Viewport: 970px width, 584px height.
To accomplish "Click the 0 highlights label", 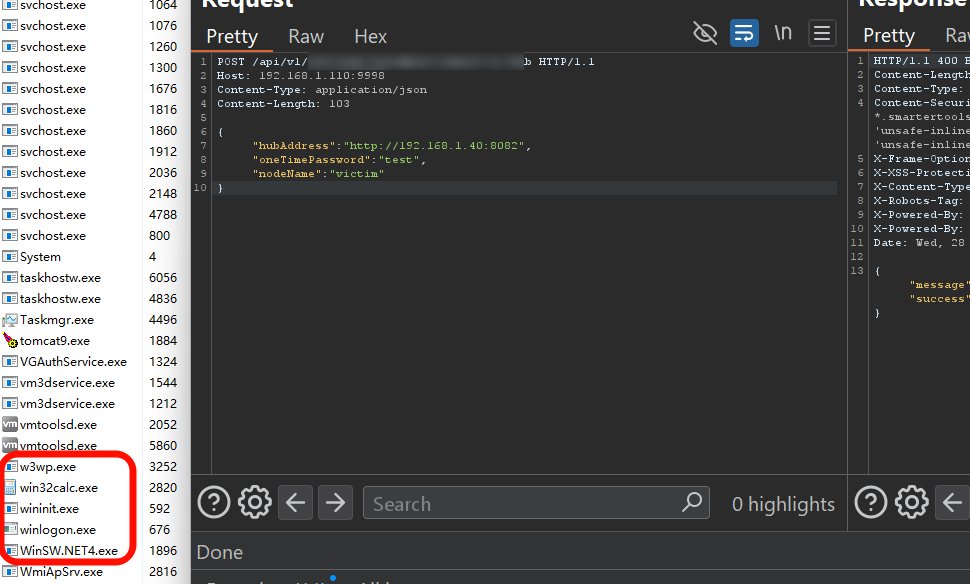I will pos(783,504).
